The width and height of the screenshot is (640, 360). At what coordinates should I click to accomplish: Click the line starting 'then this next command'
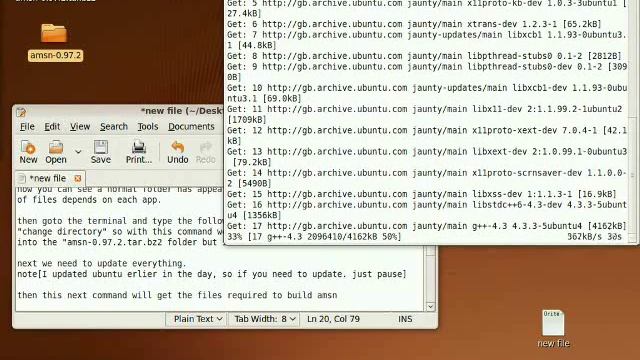(x=177, y=295)
